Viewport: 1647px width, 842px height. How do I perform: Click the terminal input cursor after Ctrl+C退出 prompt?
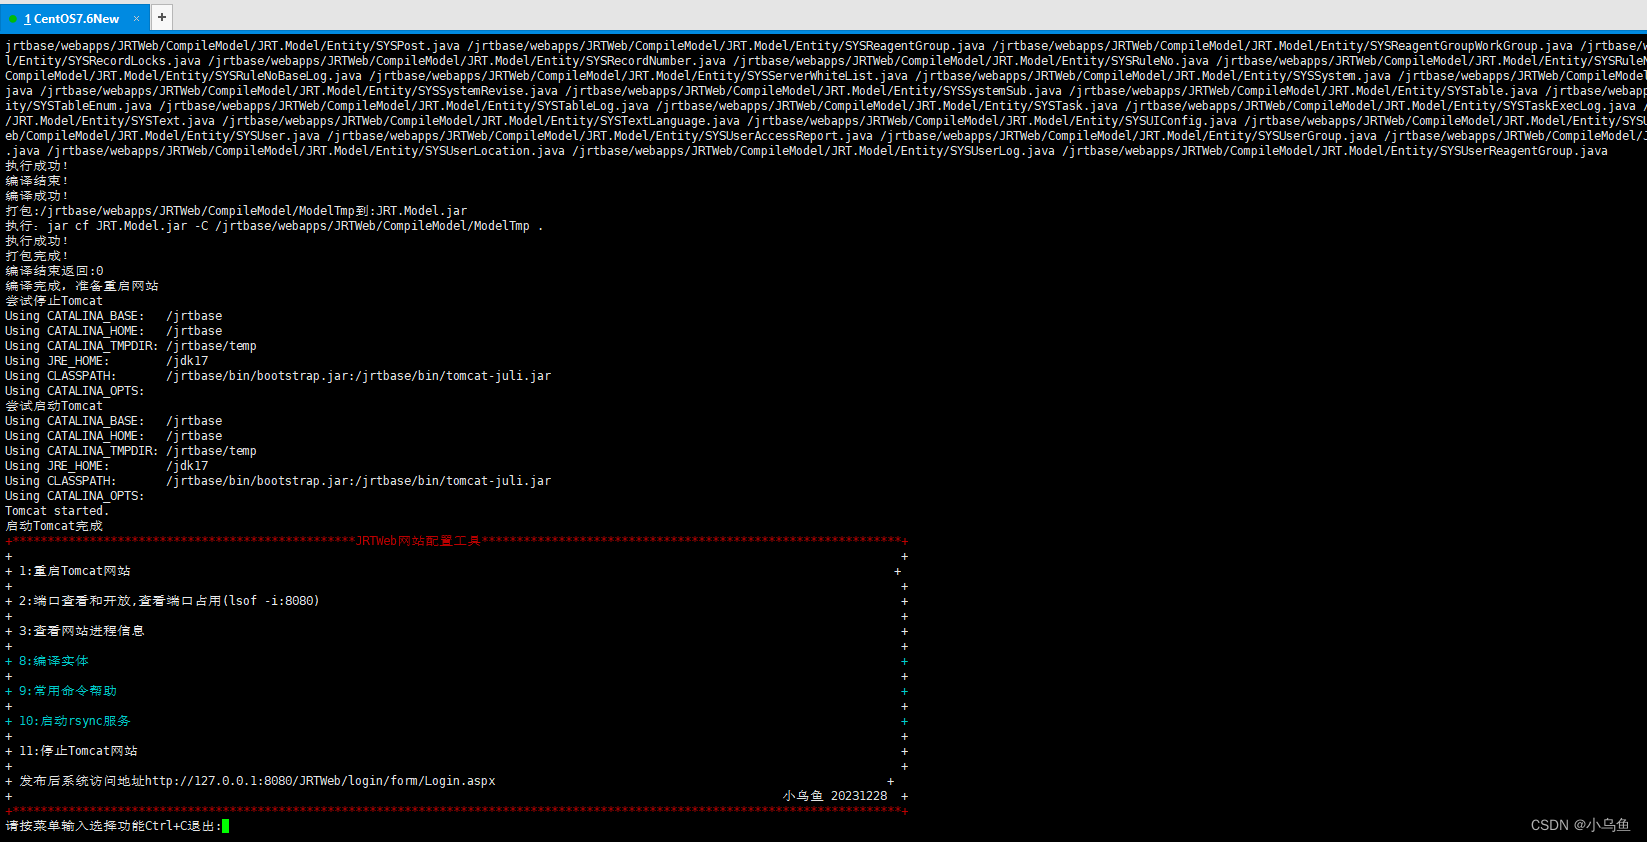point(226,826)
